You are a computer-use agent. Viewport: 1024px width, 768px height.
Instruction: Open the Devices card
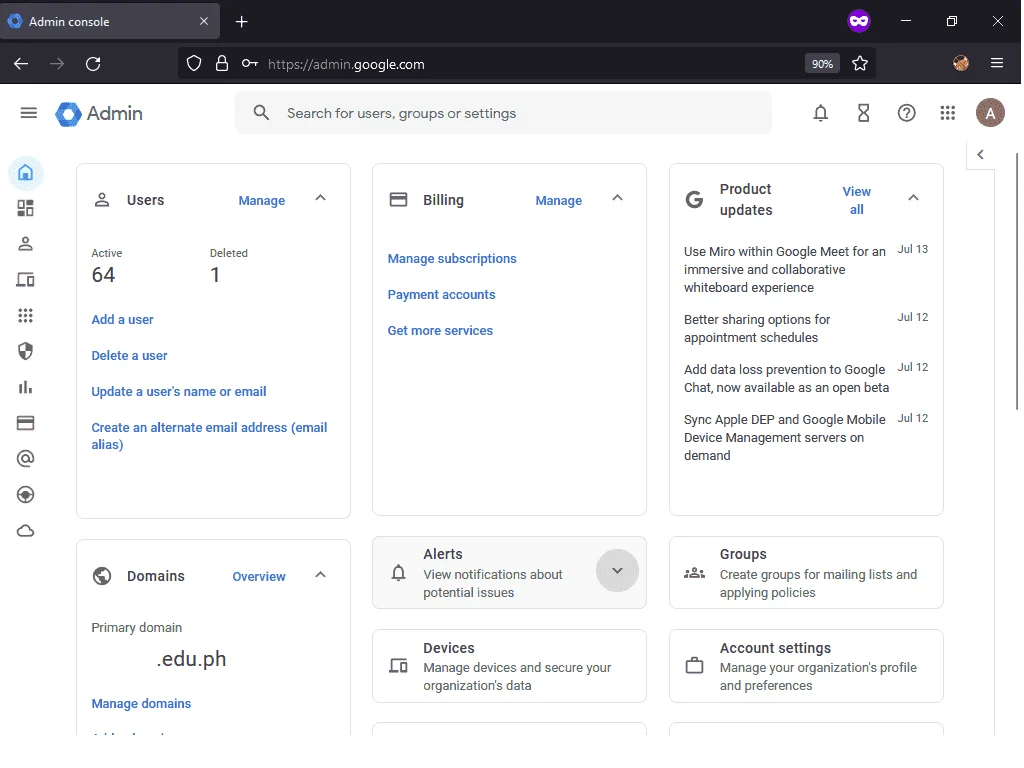pyautogui.click(x=509, y=666)
